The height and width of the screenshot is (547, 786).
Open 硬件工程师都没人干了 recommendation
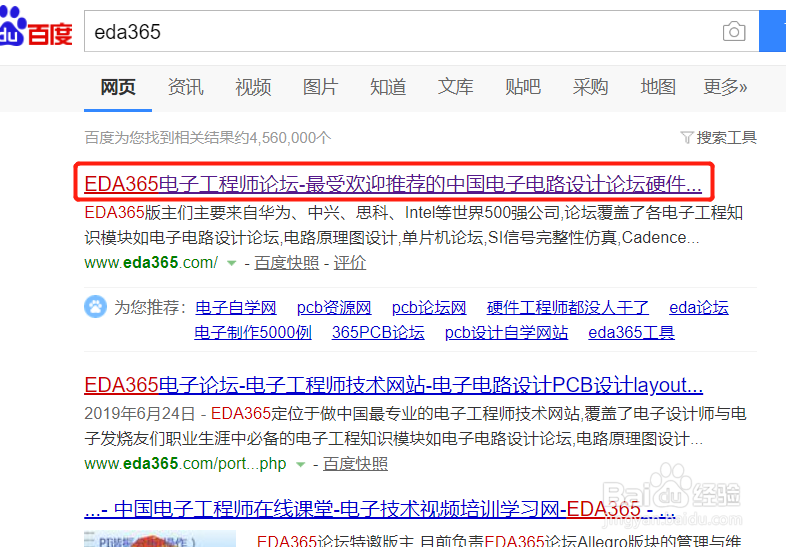[568, 307]
